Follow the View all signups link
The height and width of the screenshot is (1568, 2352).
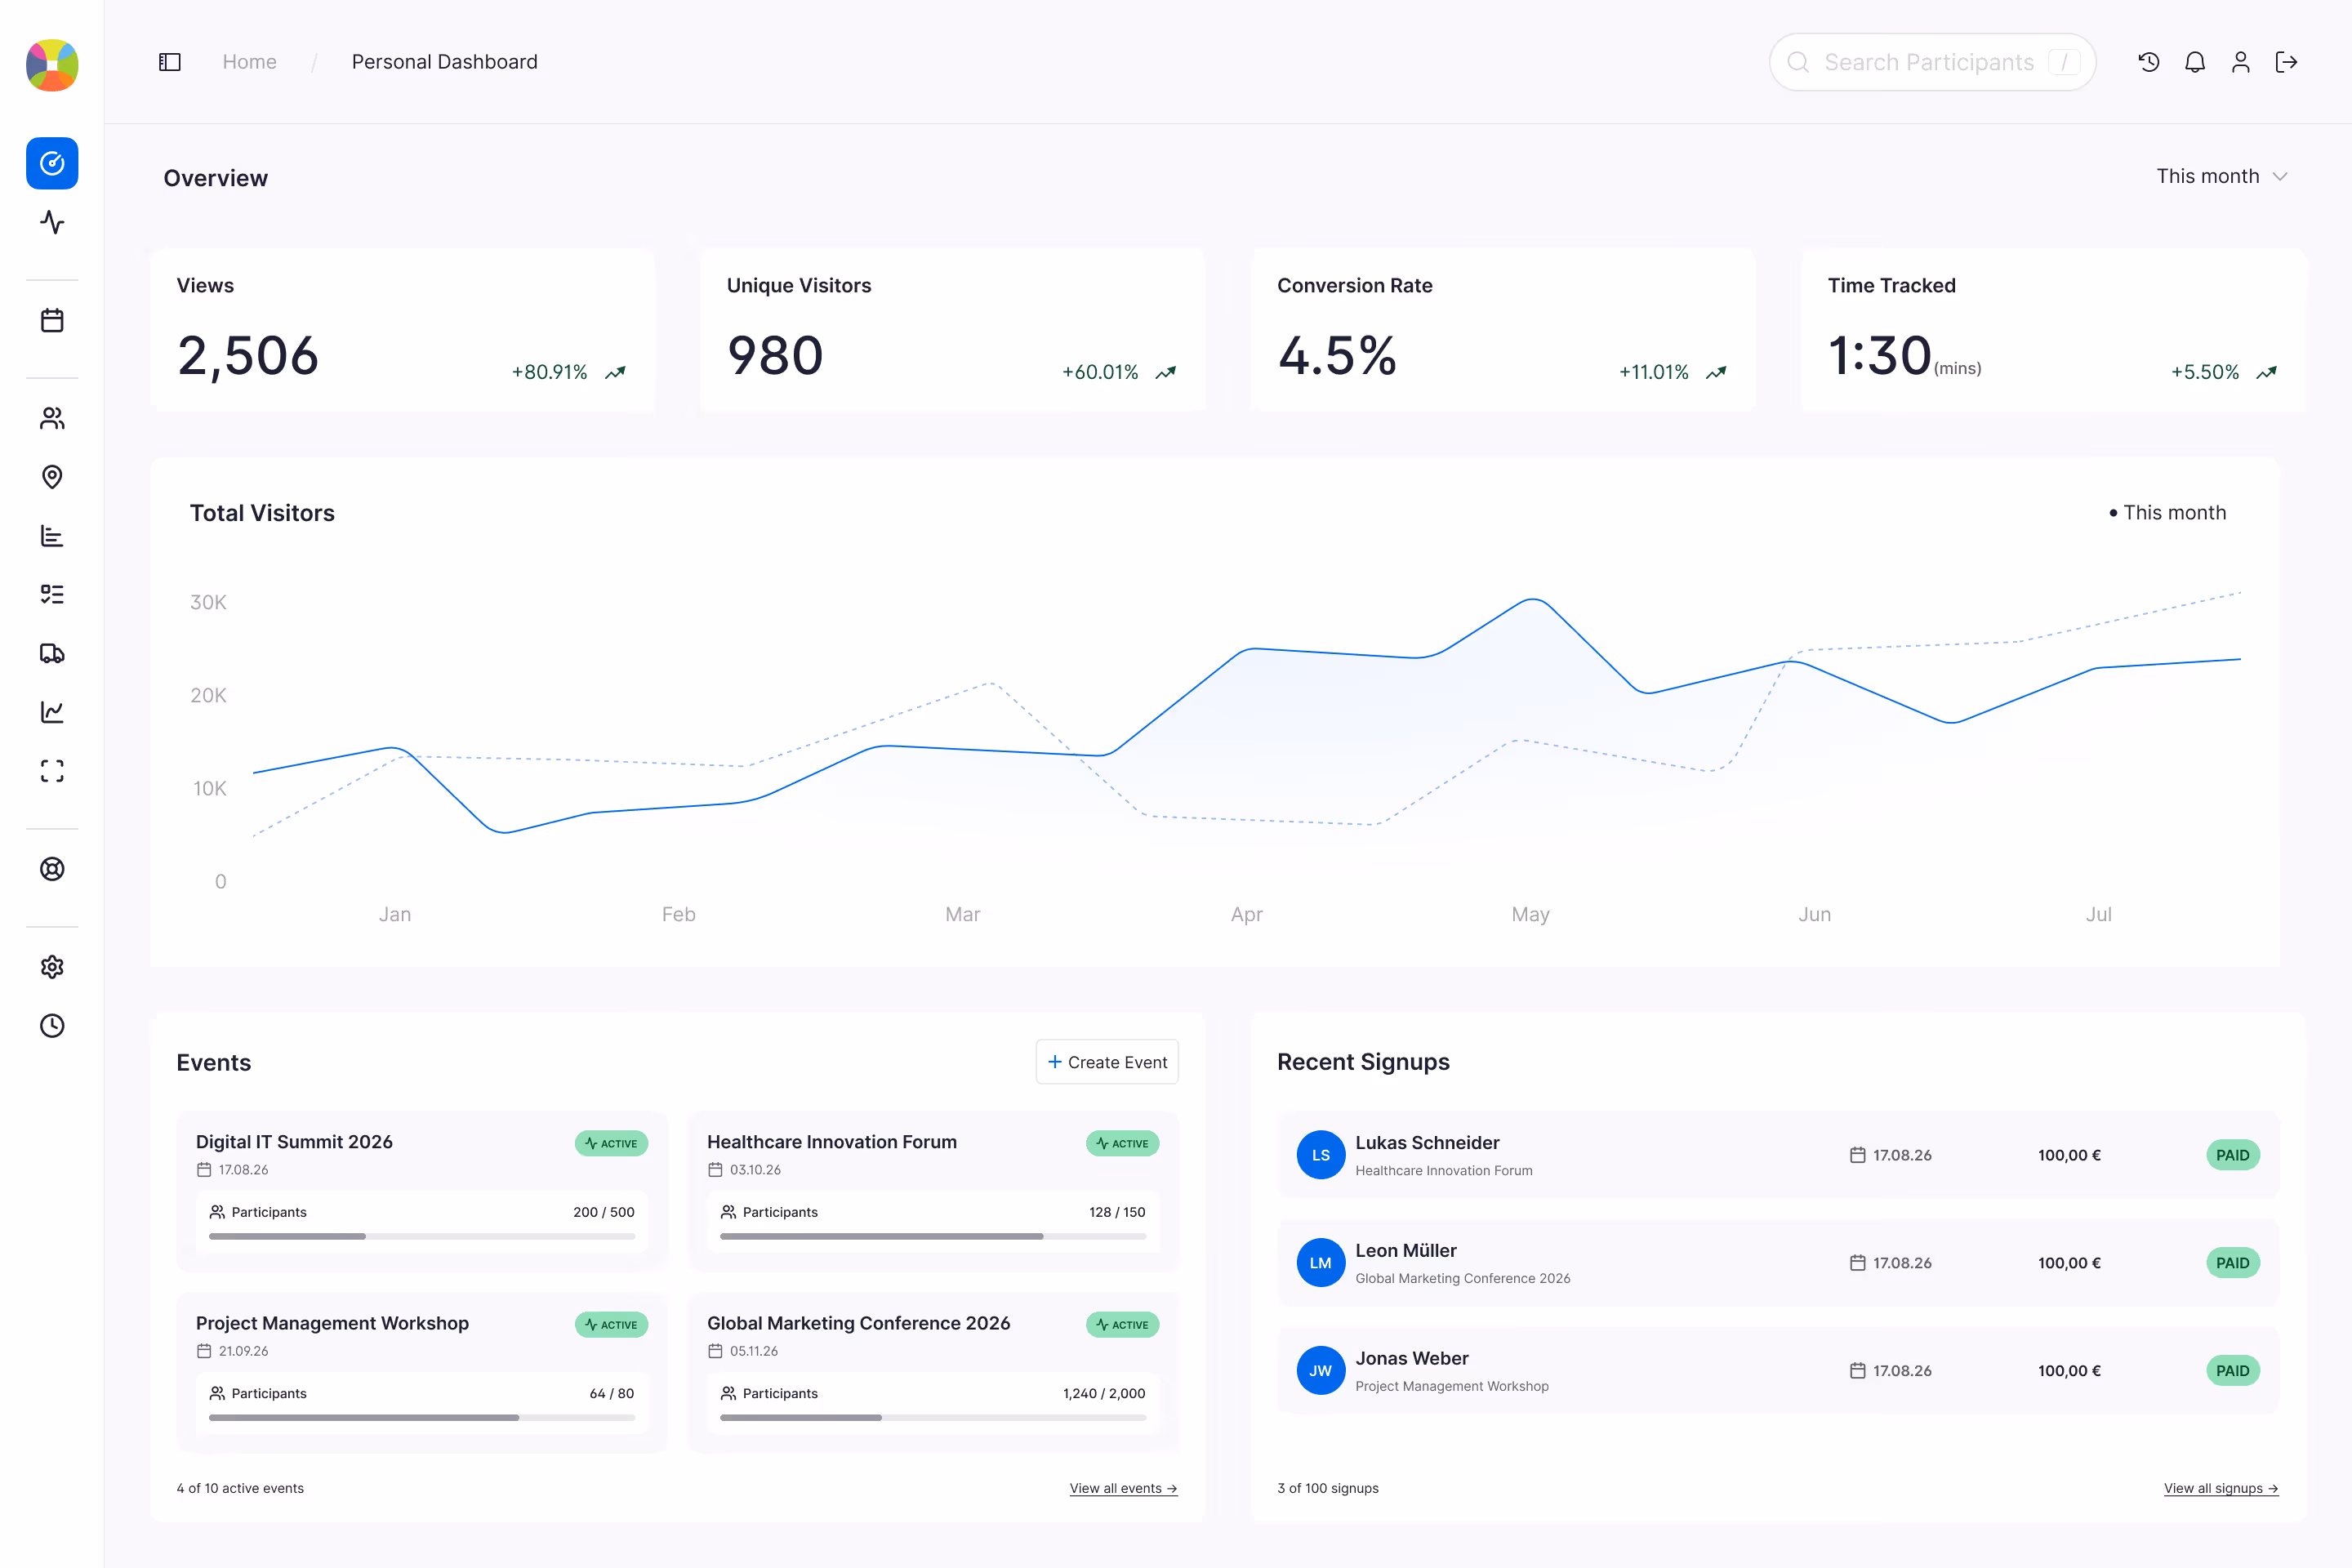[2221, 1488]
